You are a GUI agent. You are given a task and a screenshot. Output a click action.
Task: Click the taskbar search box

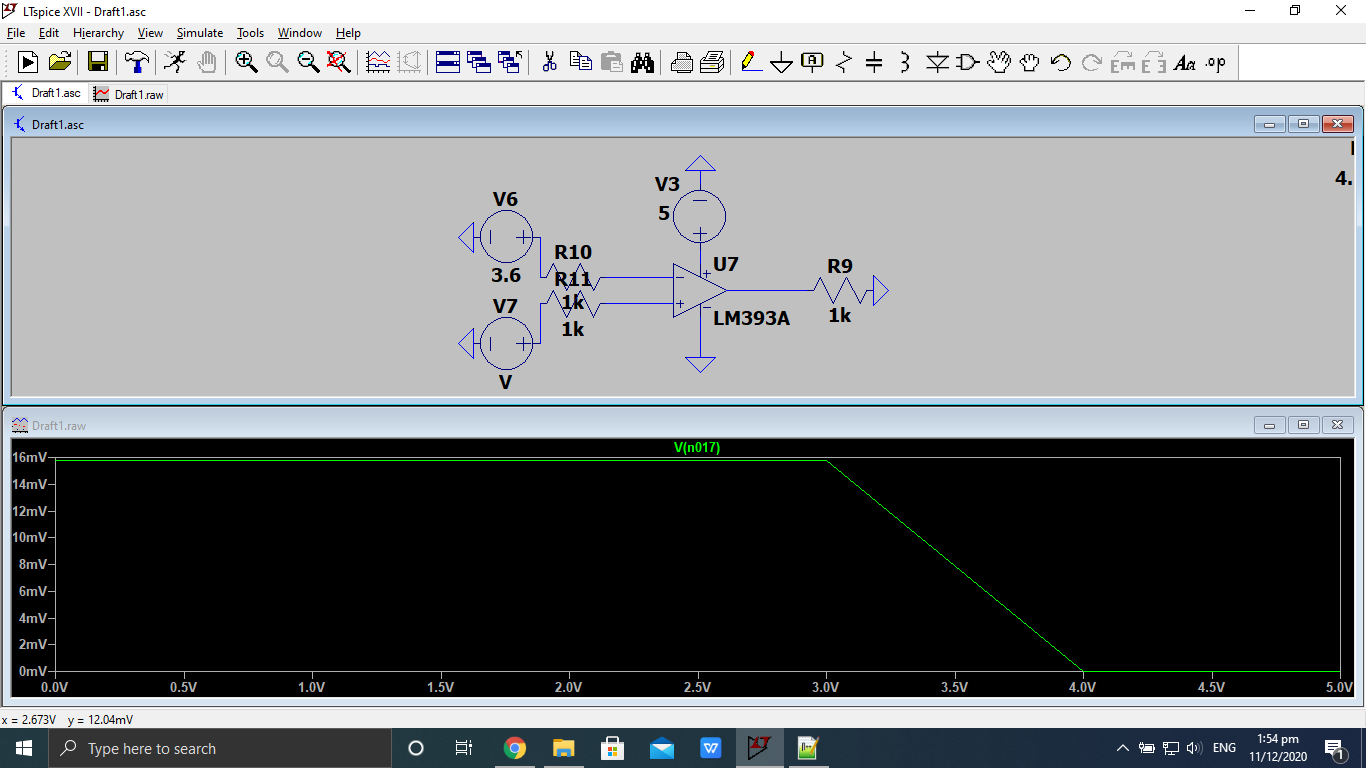(x=219, y=748)
